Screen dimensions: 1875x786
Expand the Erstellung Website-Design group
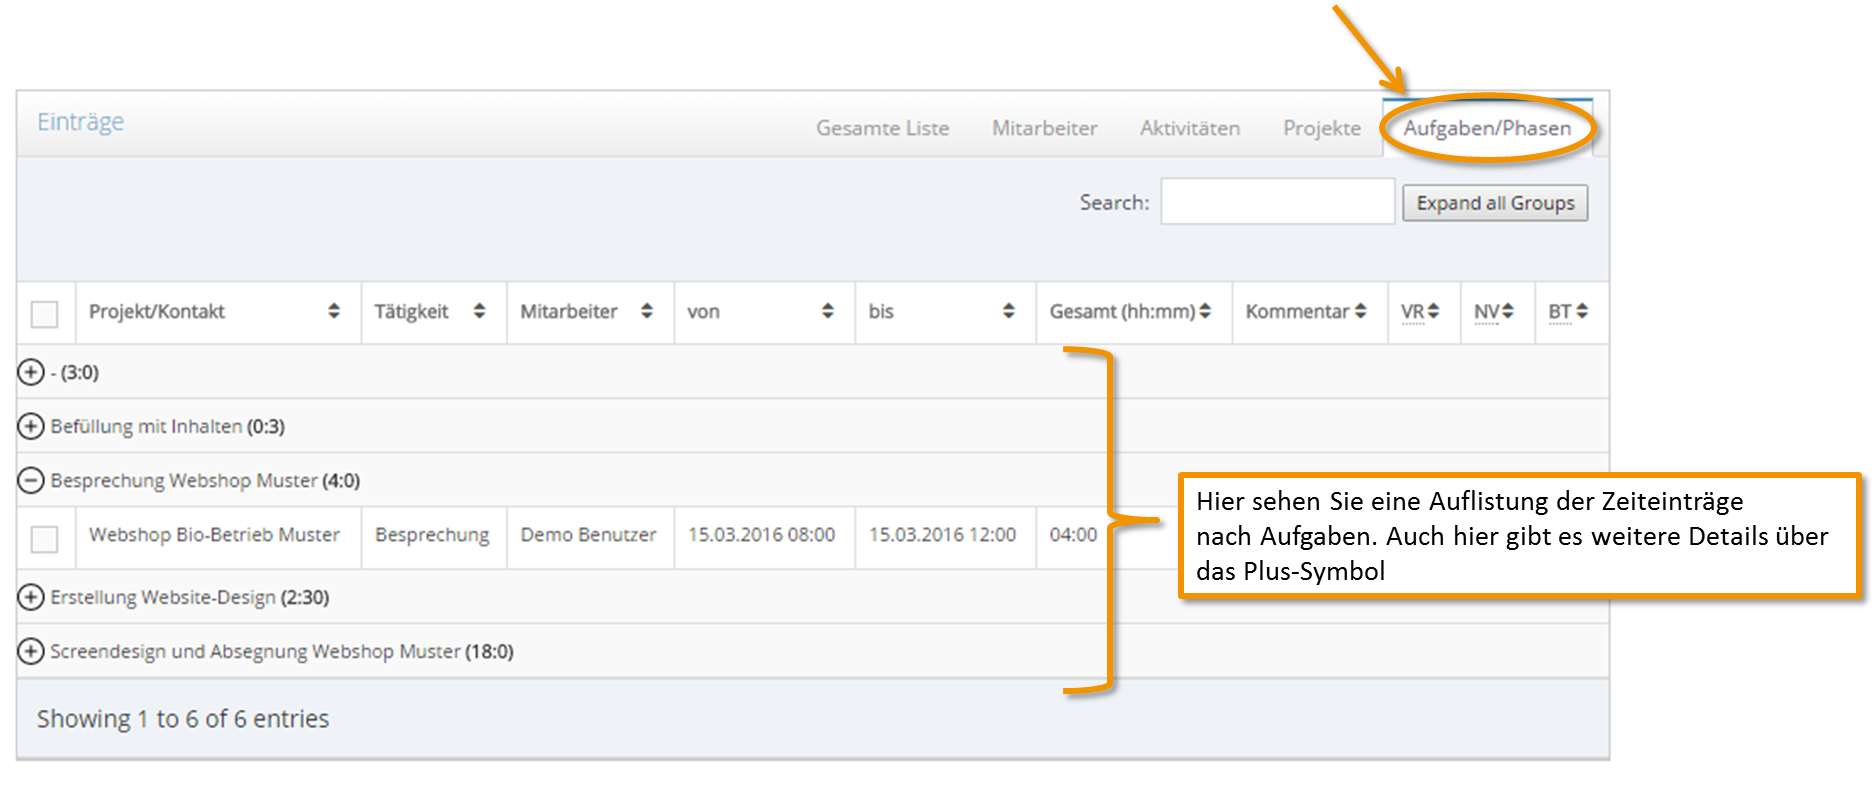[x=32, y=597]
